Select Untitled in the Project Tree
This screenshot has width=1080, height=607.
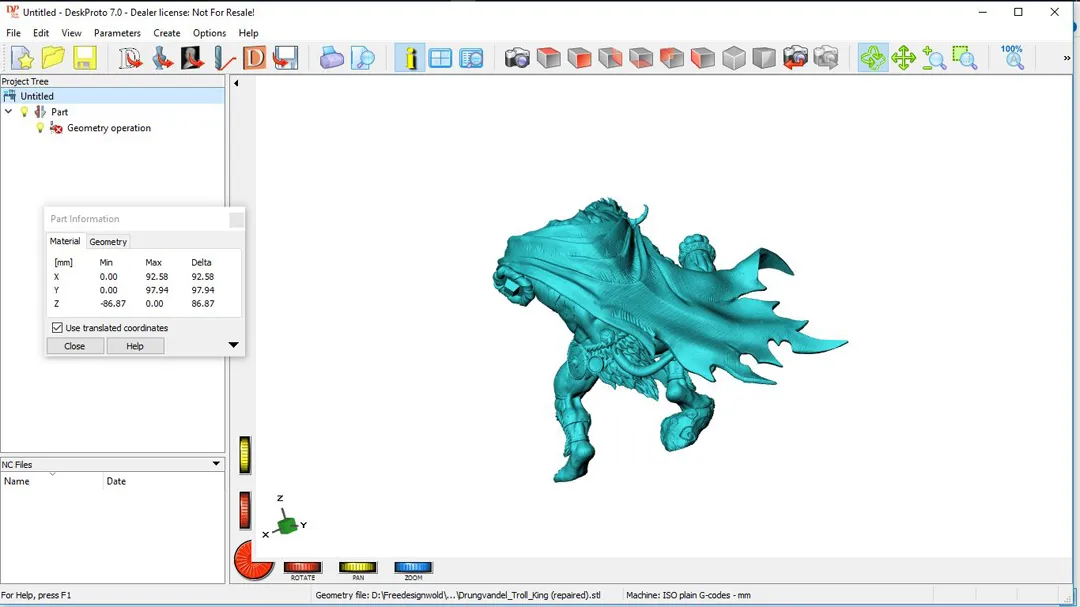point(37,96)
